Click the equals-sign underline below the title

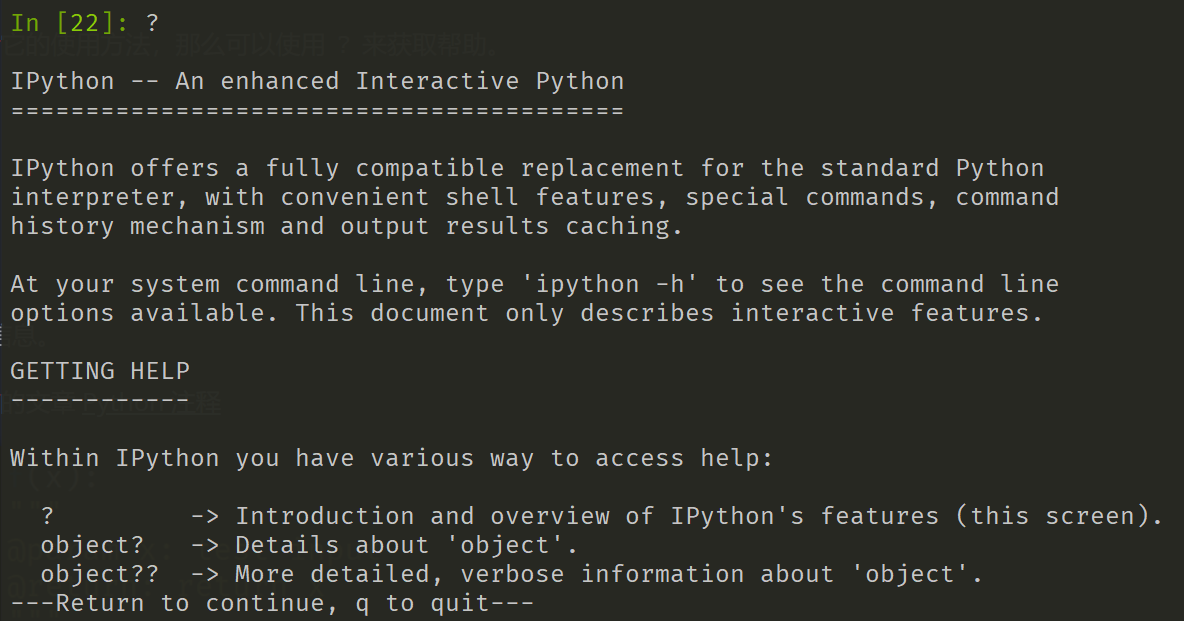(317, 110)
